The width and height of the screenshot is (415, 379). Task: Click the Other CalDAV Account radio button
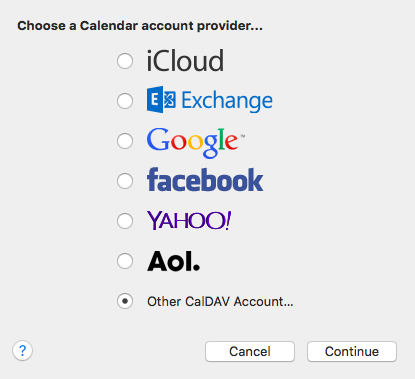click(125, 301)
